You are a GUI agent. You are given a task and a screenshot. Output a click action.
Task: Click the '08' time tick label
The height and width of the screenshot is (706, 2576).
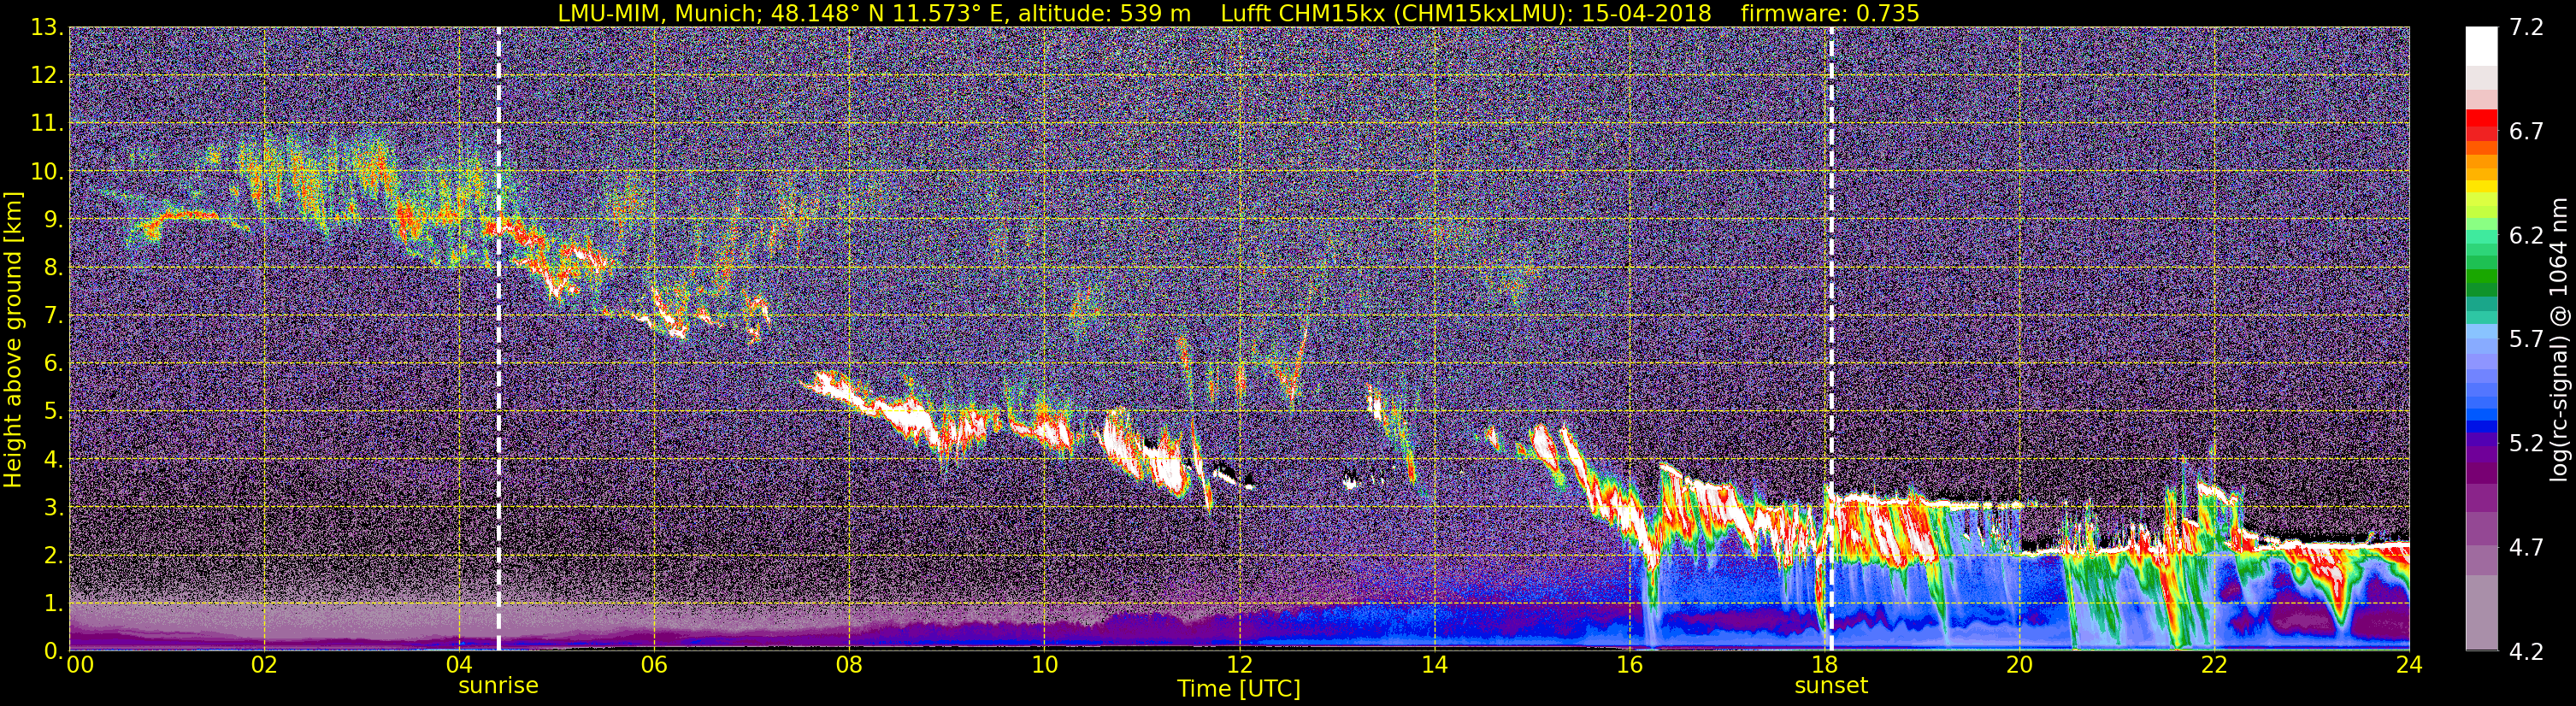(x=849, y=666)
